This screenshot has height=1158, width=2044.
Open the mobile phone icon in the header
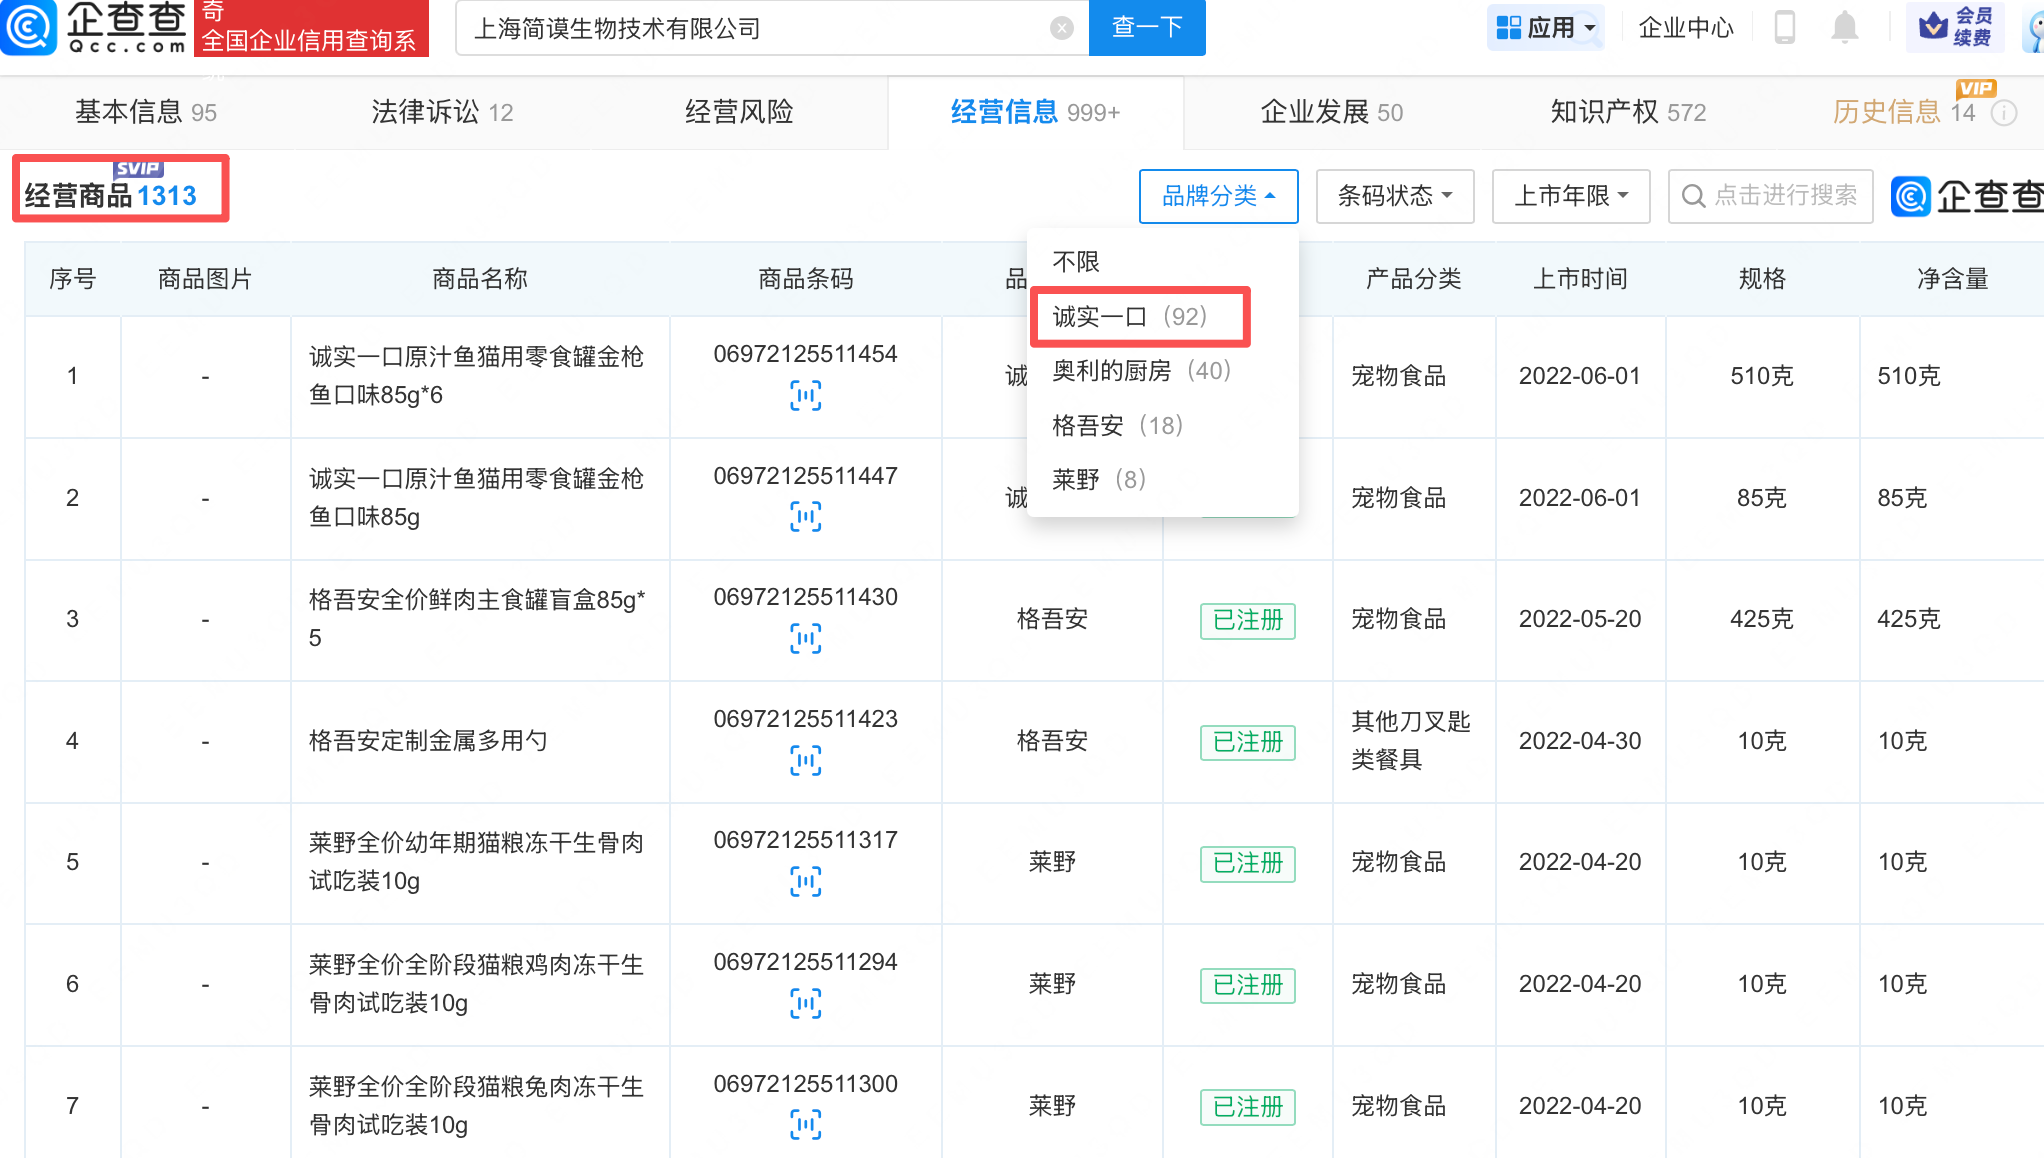tap(1784, 27)
